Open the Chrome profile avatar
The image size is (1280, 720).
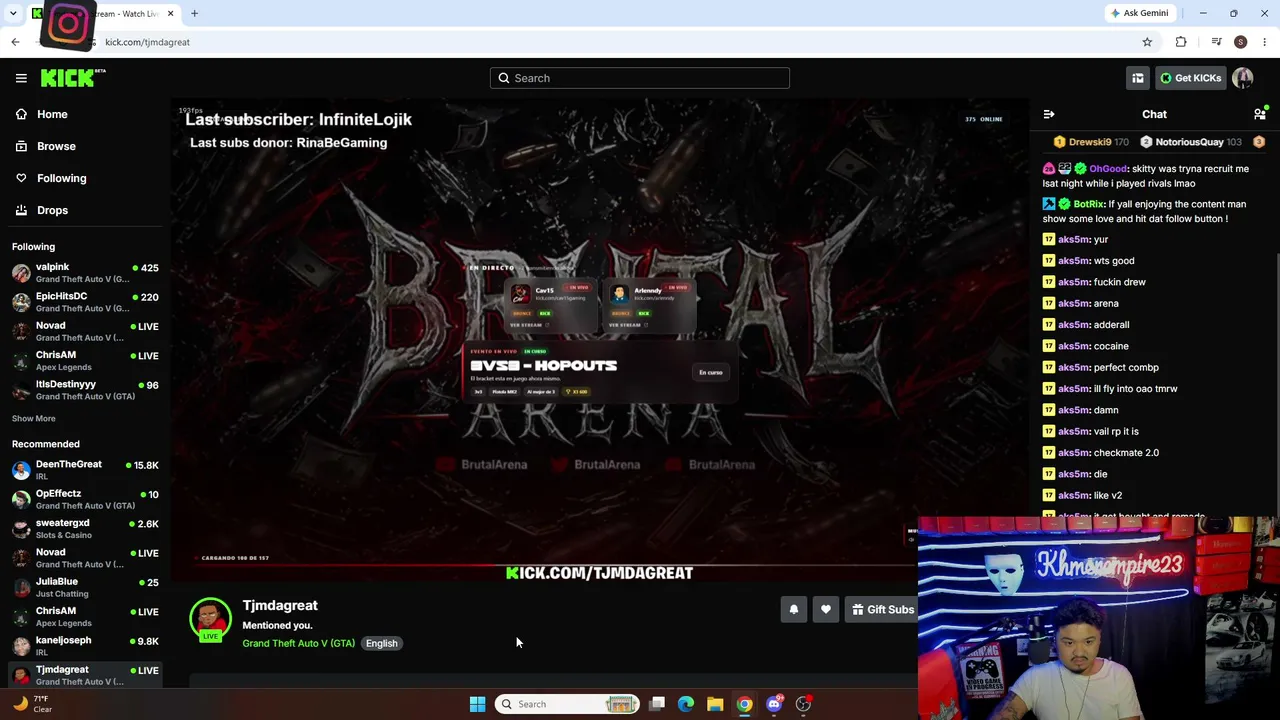click(x=1241, y=42)
